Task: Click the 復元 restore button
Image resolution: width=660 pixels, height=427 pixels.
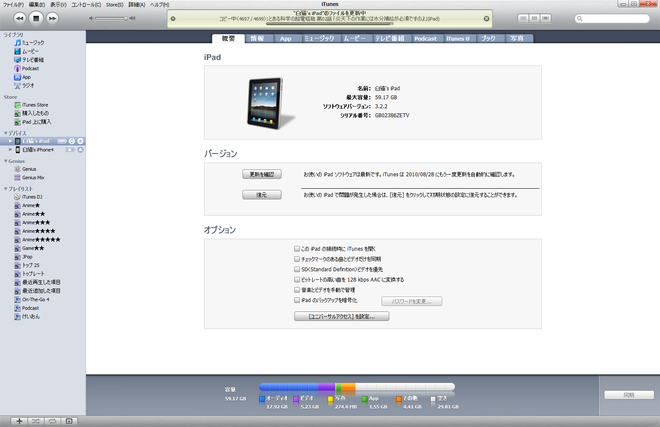Action: click(x=262, y=195)
